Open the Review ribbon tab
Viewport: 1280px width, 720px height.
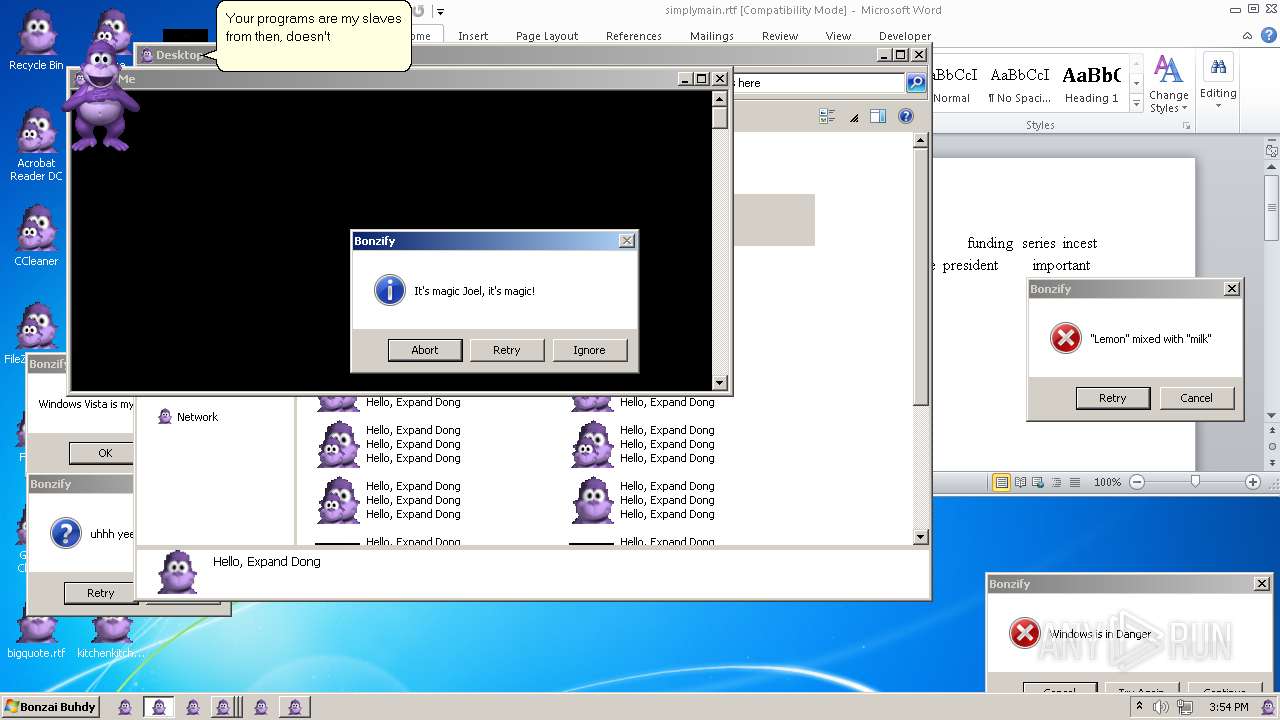(x=780, y=36)
